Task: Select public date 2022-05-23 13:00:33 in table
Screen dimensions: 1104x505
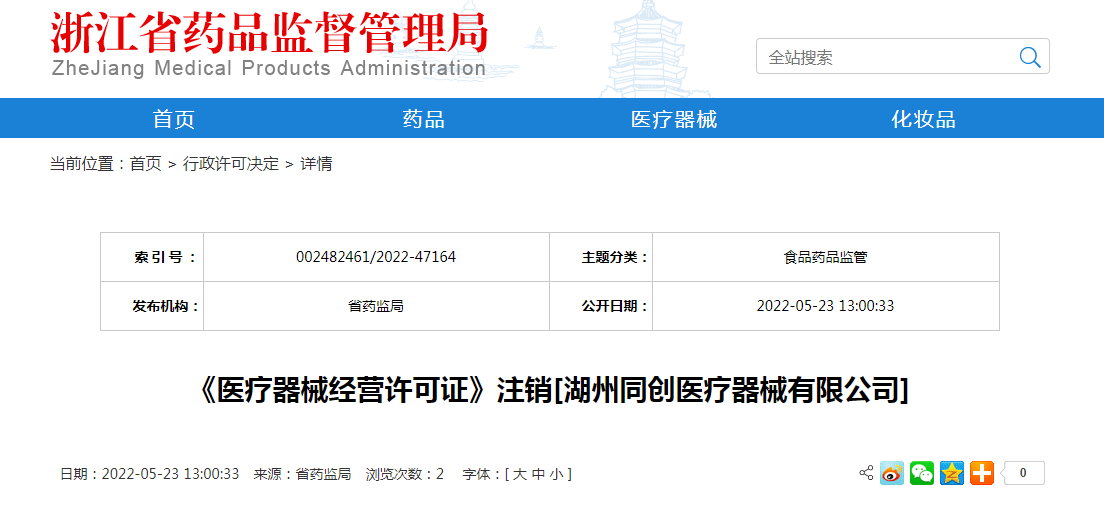Action: 825,306
